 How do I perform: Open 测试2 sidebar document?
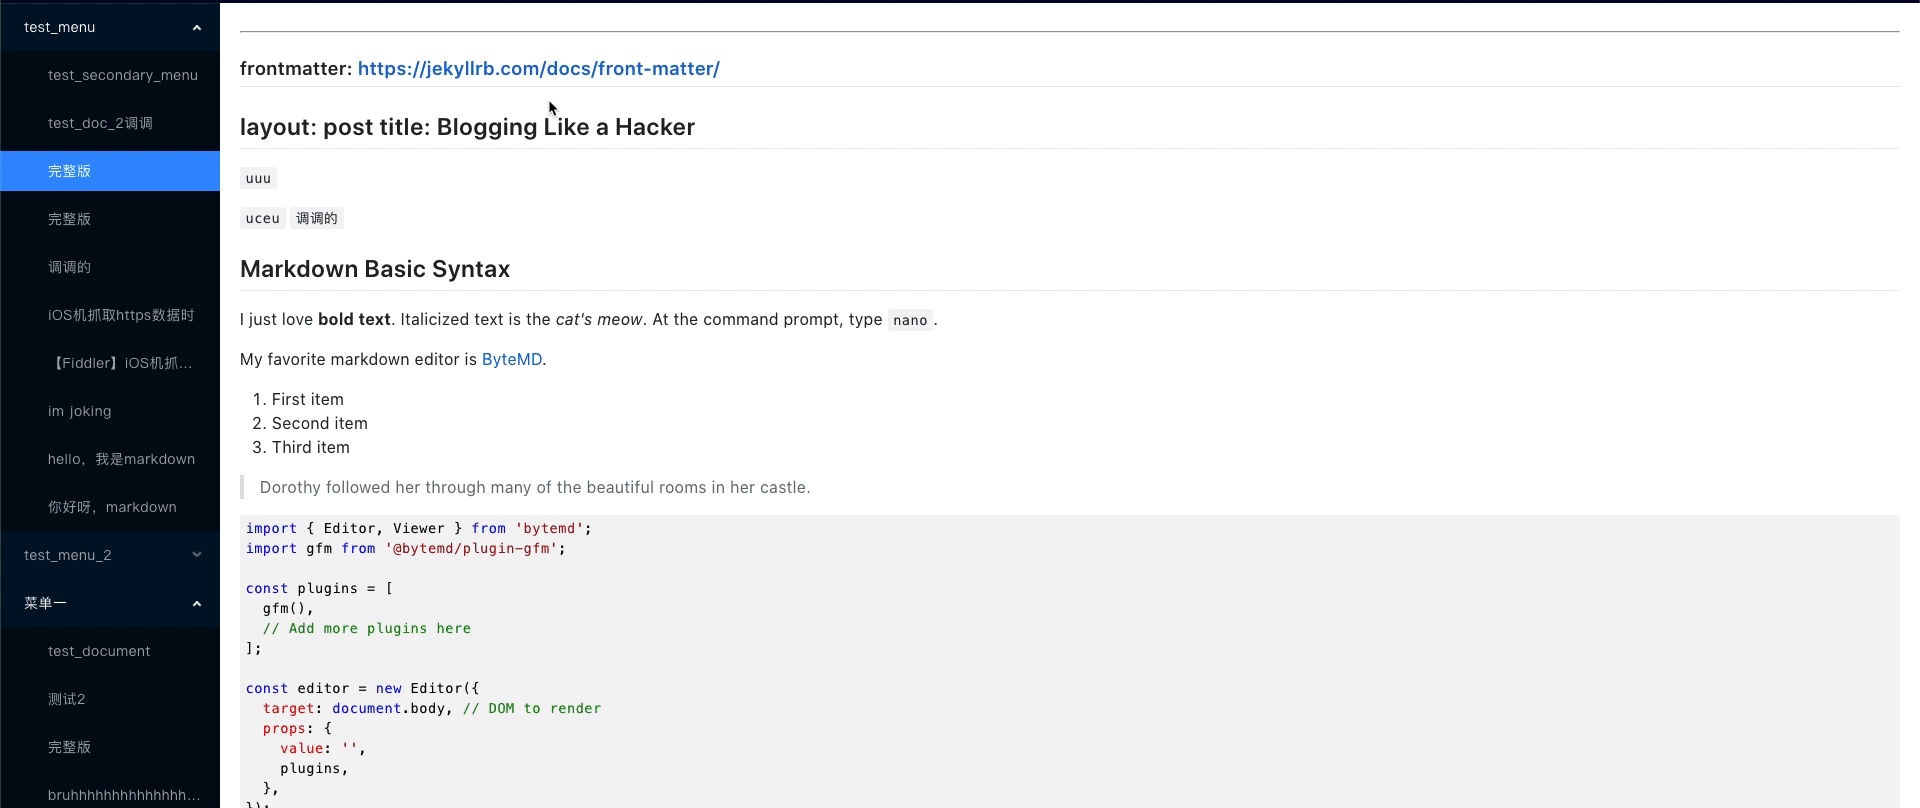110,699
